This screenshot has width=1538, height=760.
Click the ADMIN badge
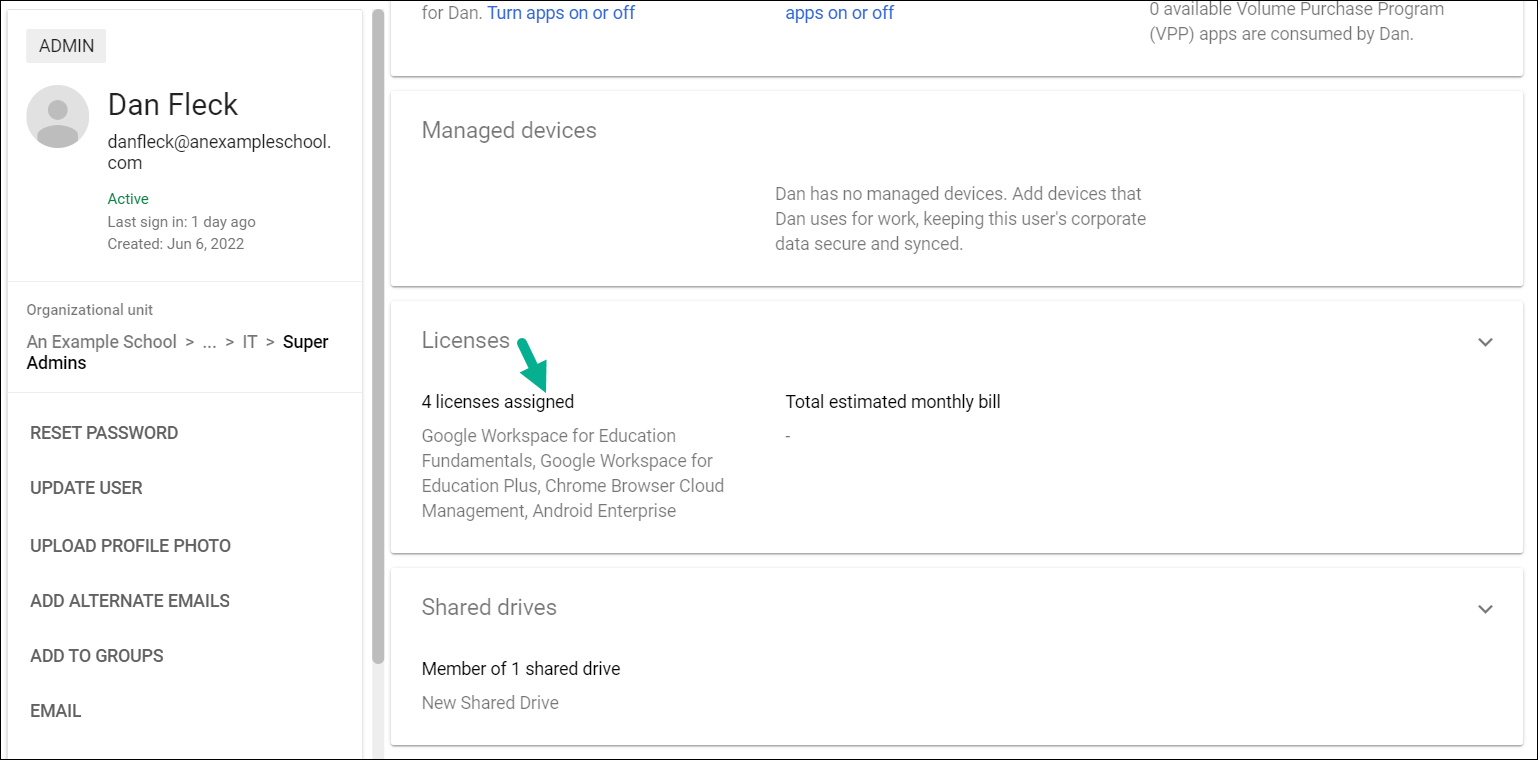66,46
